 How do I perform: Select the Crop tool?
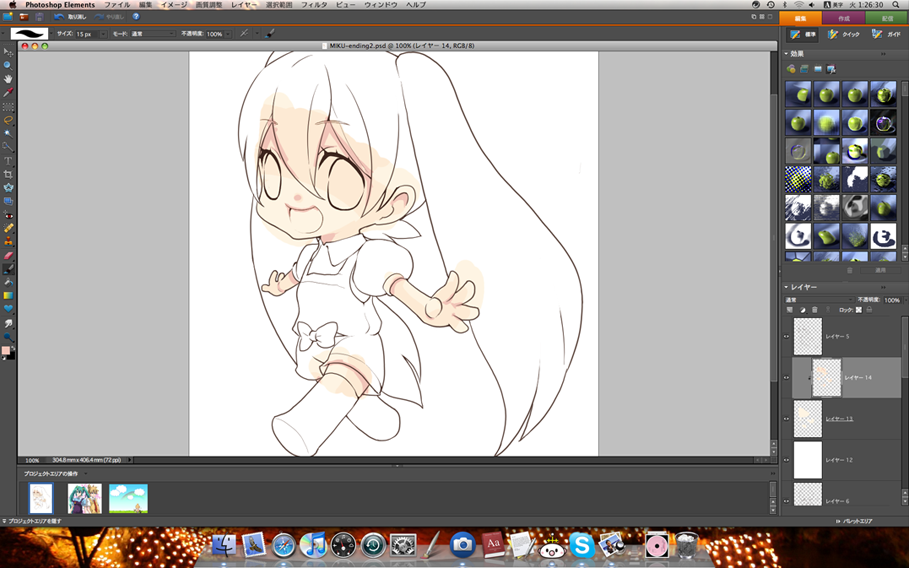pos(8,174)
